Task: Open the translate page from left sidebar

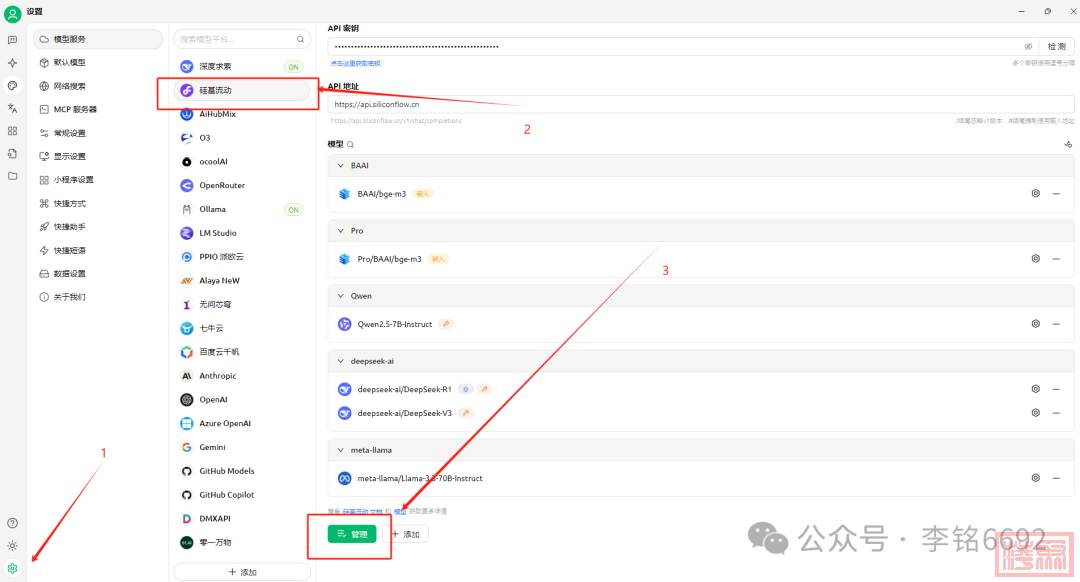Action: (12, 108)
